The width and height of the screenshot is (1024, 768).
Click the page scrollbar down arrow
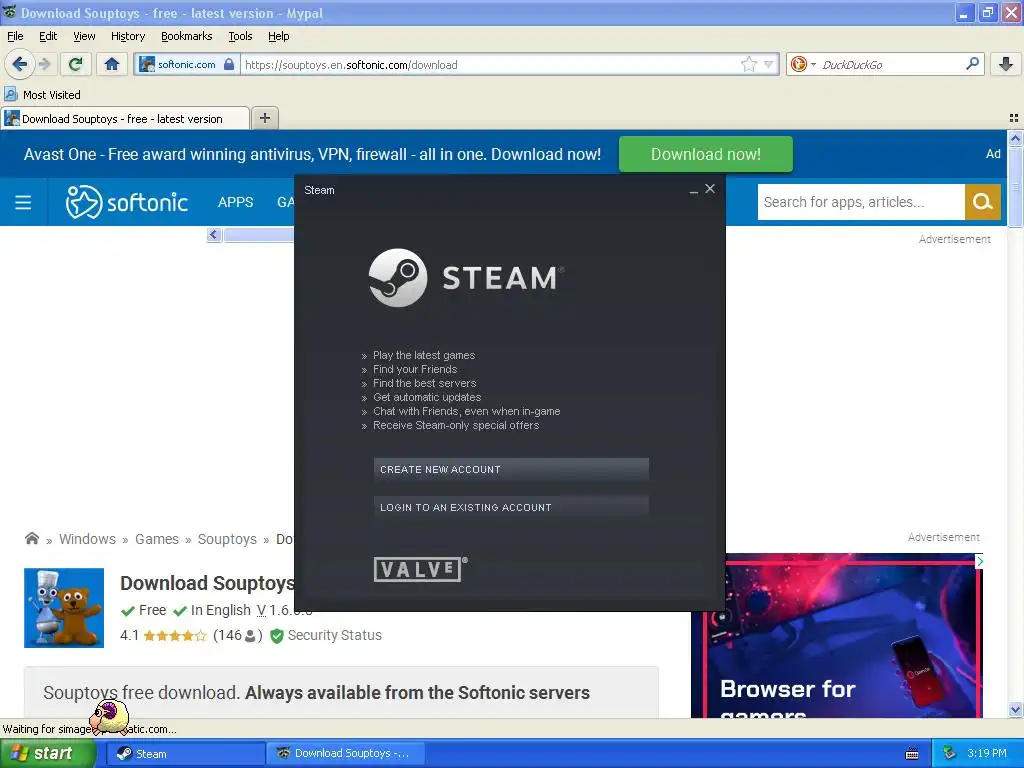click(1015, 710)
